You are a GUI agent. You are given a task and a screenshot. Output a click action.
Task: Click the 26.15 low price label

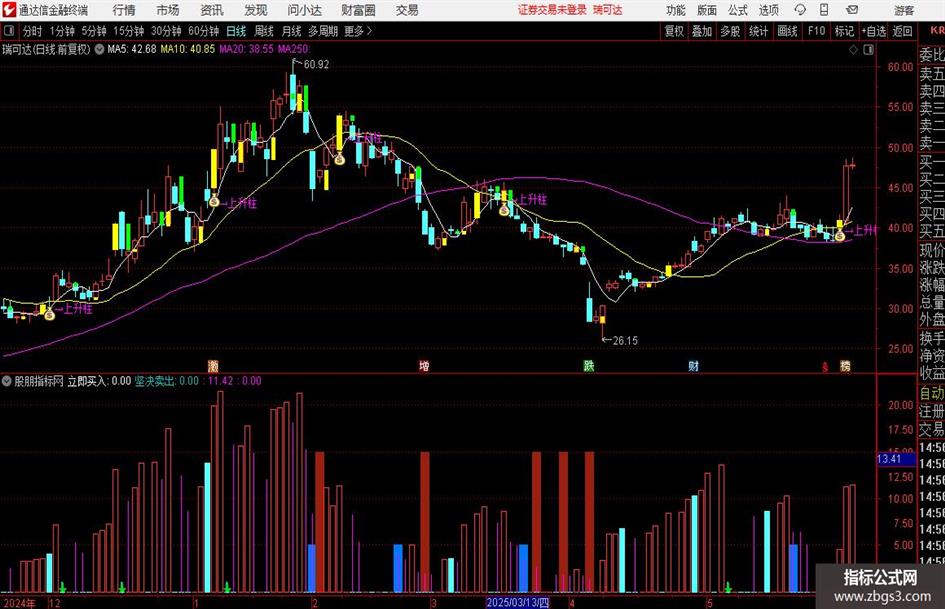coord(625,341)
